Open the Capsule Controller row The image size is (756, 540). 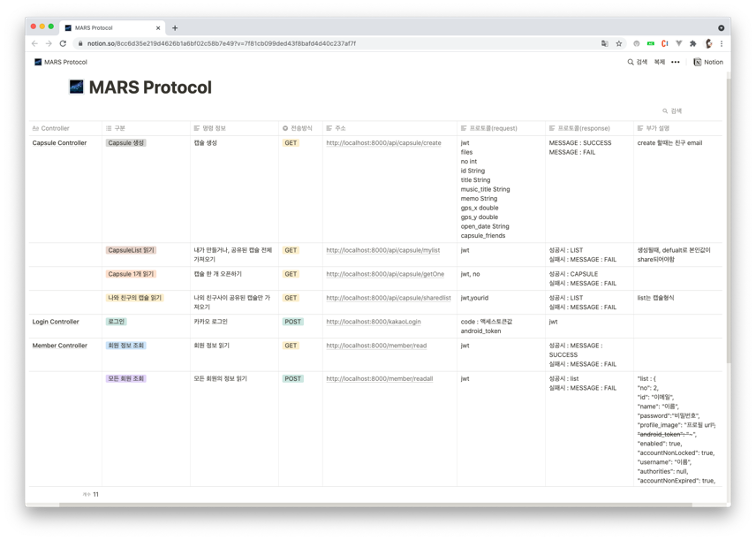(x=59, y=143)
